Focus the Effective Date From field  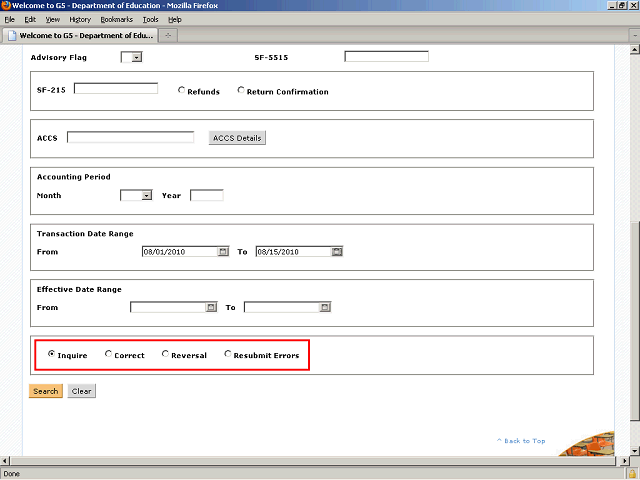(x=168, y=307)
